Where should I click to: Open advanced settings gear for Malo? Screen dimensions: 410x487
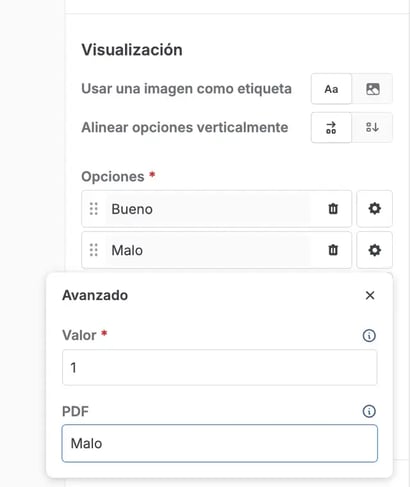coord(374,250)
